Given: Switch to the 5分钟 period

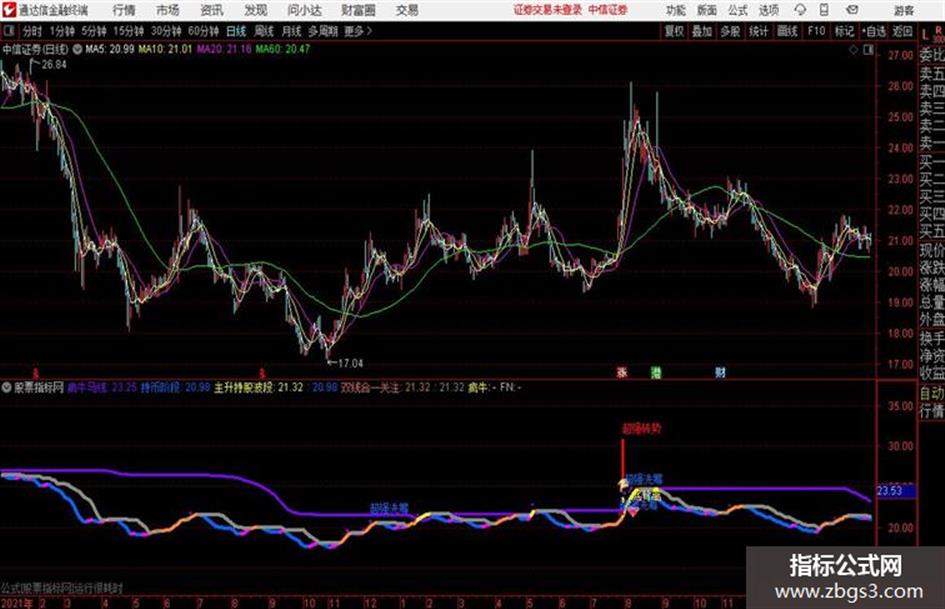Looking at the screenshot, I should pos(94,31).
